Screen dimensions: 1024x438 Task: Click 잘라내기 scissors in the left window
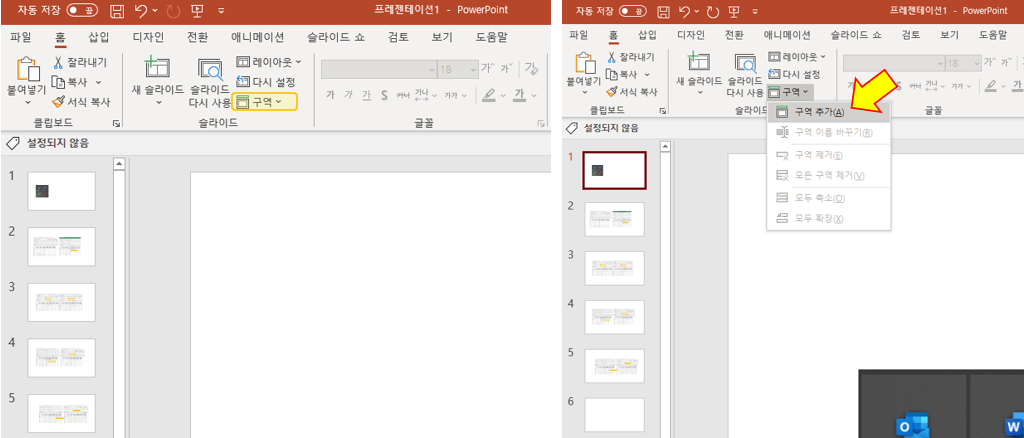coord(57,63)
